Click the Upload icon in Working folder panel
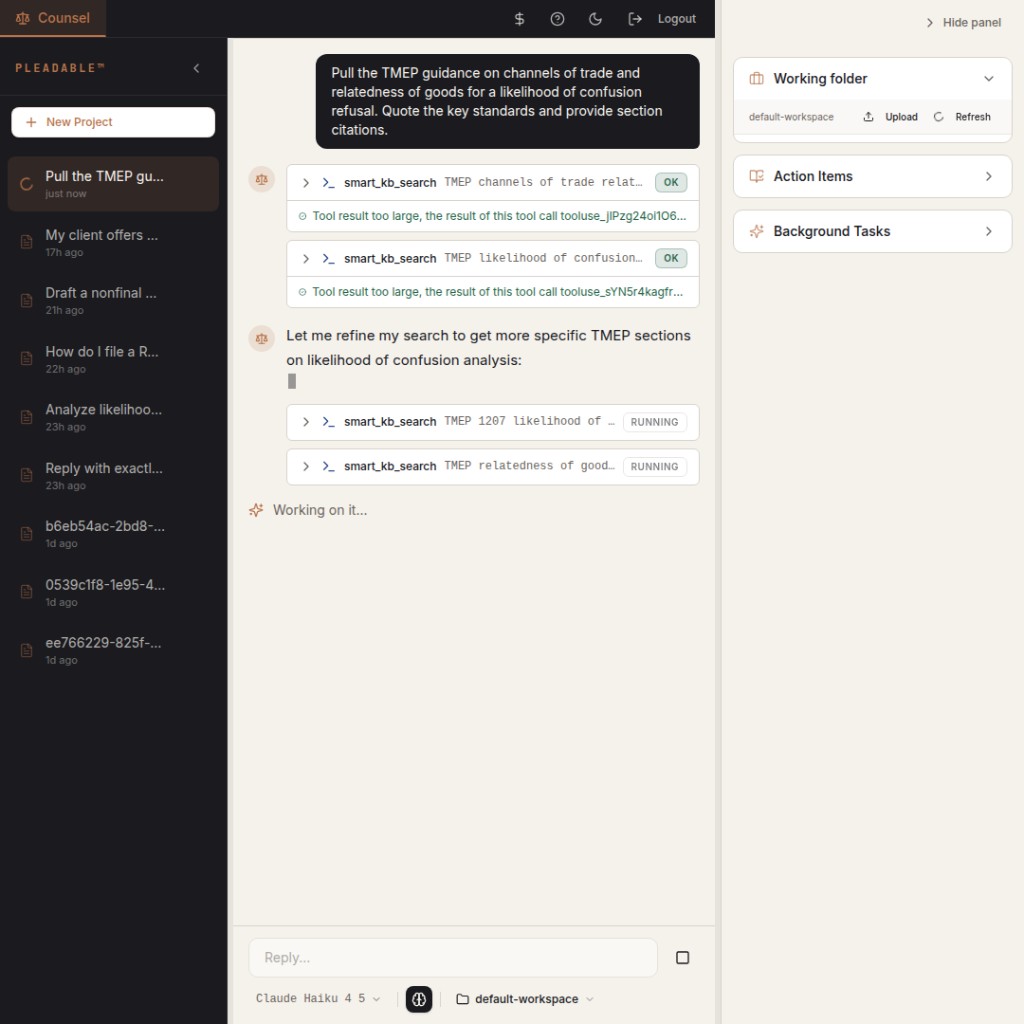Screen dimensions: 1024x1024 (x=867, y=116)
